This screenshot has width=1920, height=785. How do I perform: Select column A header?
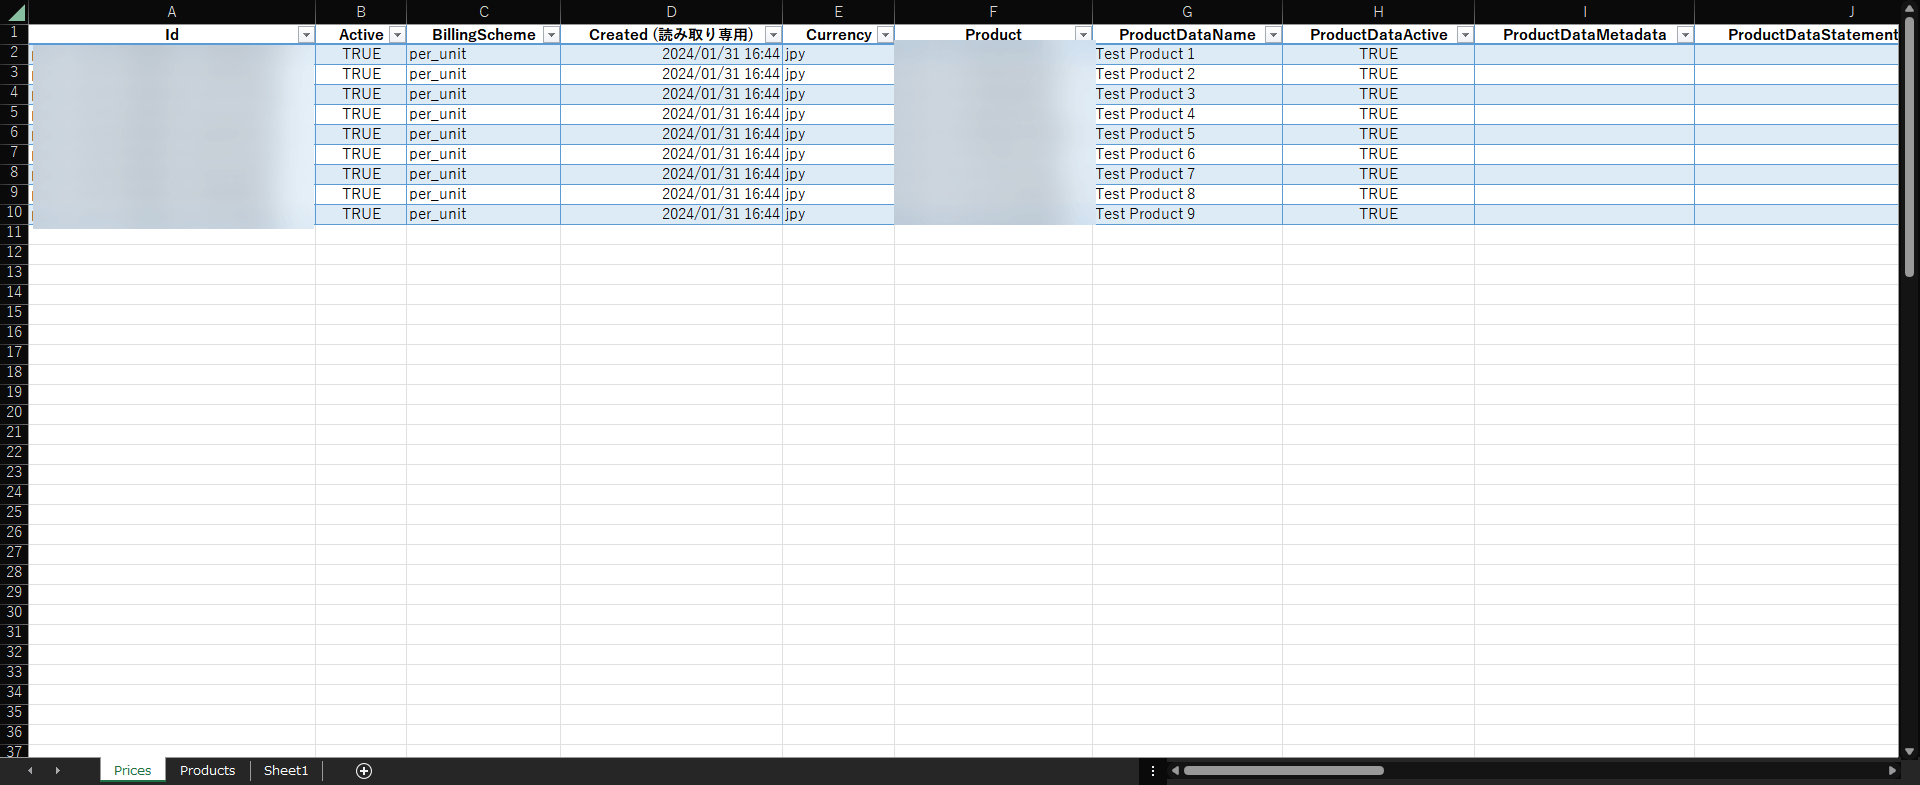pos(172,12)
